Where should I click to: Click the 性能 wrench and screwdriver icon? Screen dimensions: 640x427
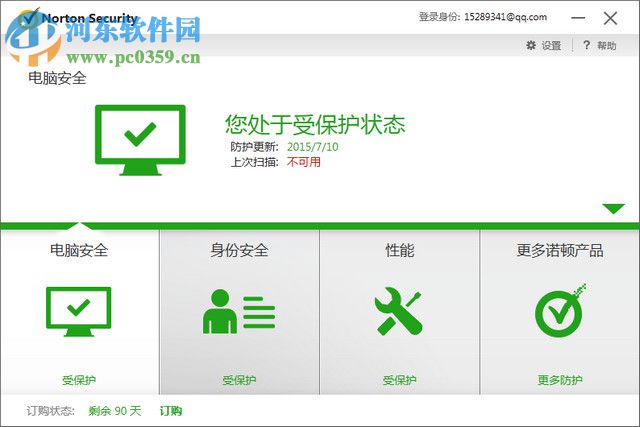(x=398, y=311)
